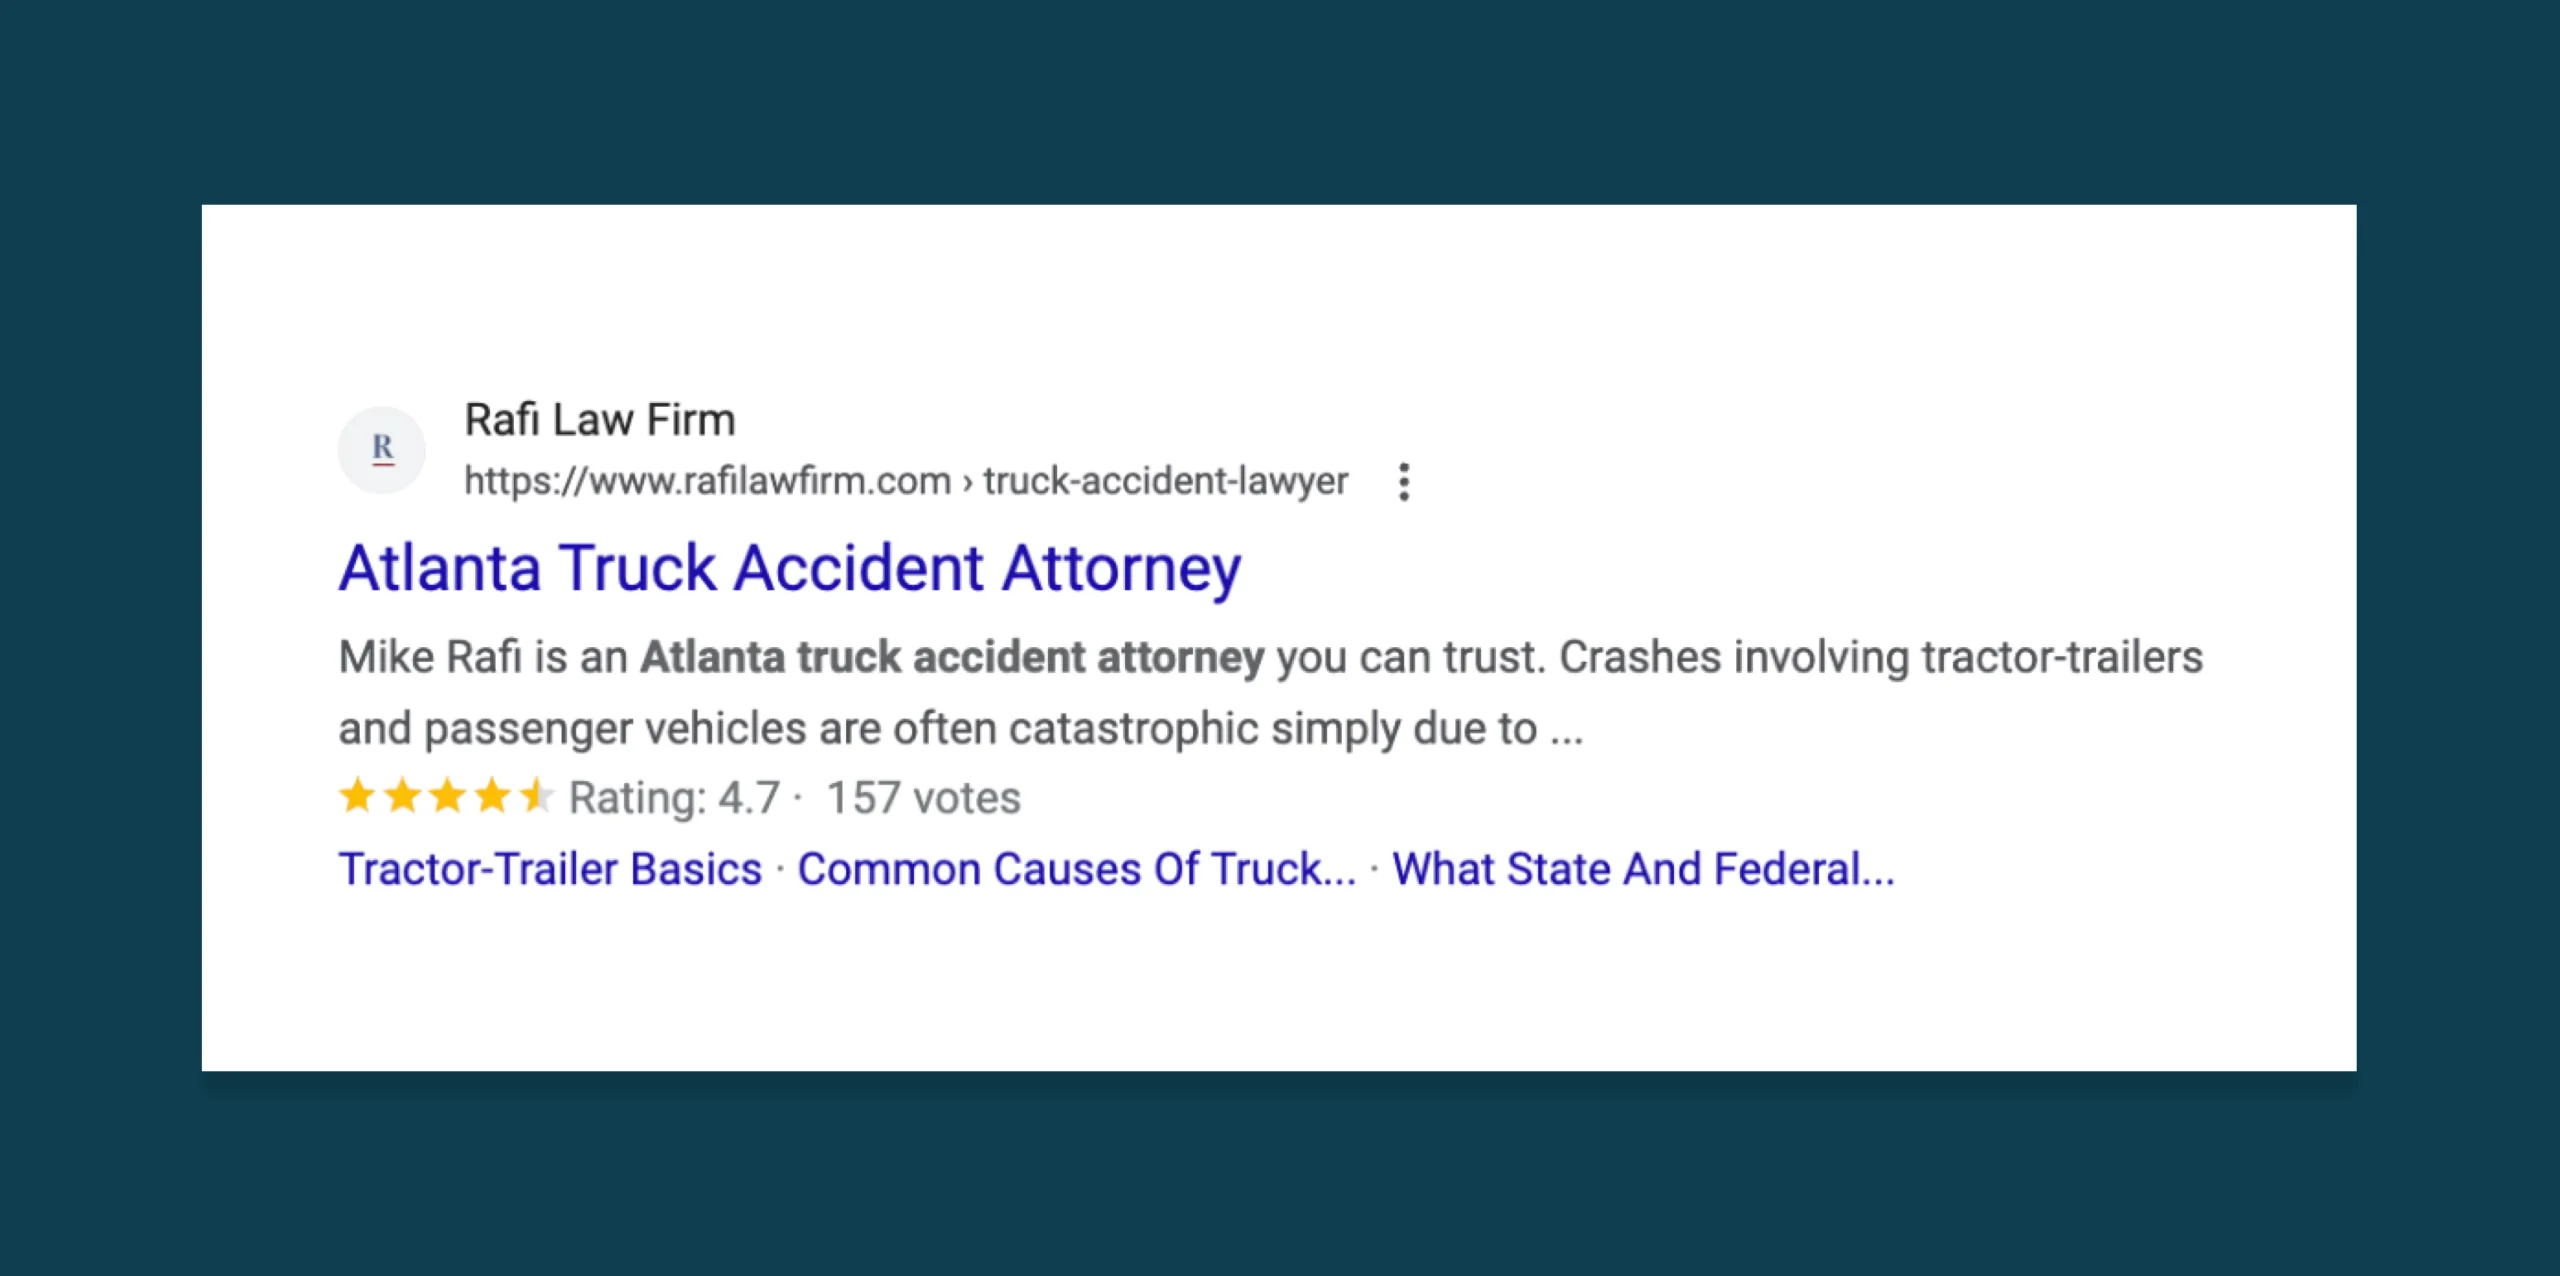Click the breadcrumb chevron in the URL
Screen dimensions: 2560x1276
(x=967, y=483)
